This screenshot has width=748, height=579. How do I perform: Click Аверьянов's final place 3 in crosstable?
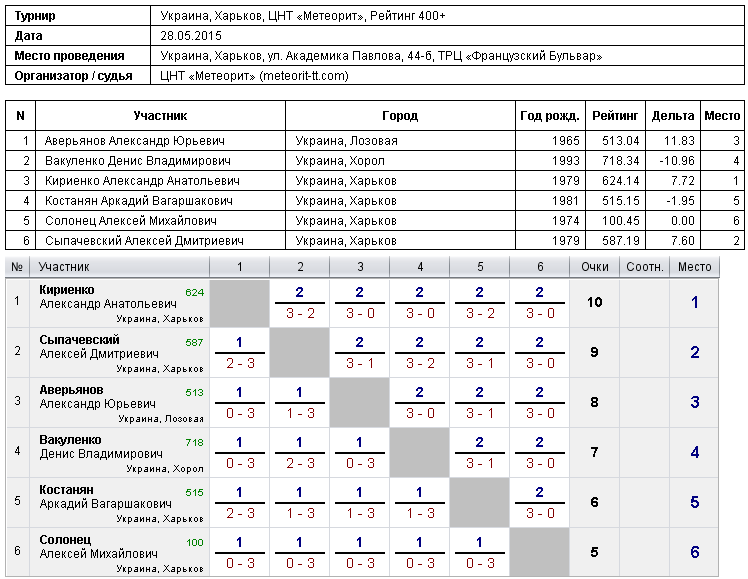[695, 403]
